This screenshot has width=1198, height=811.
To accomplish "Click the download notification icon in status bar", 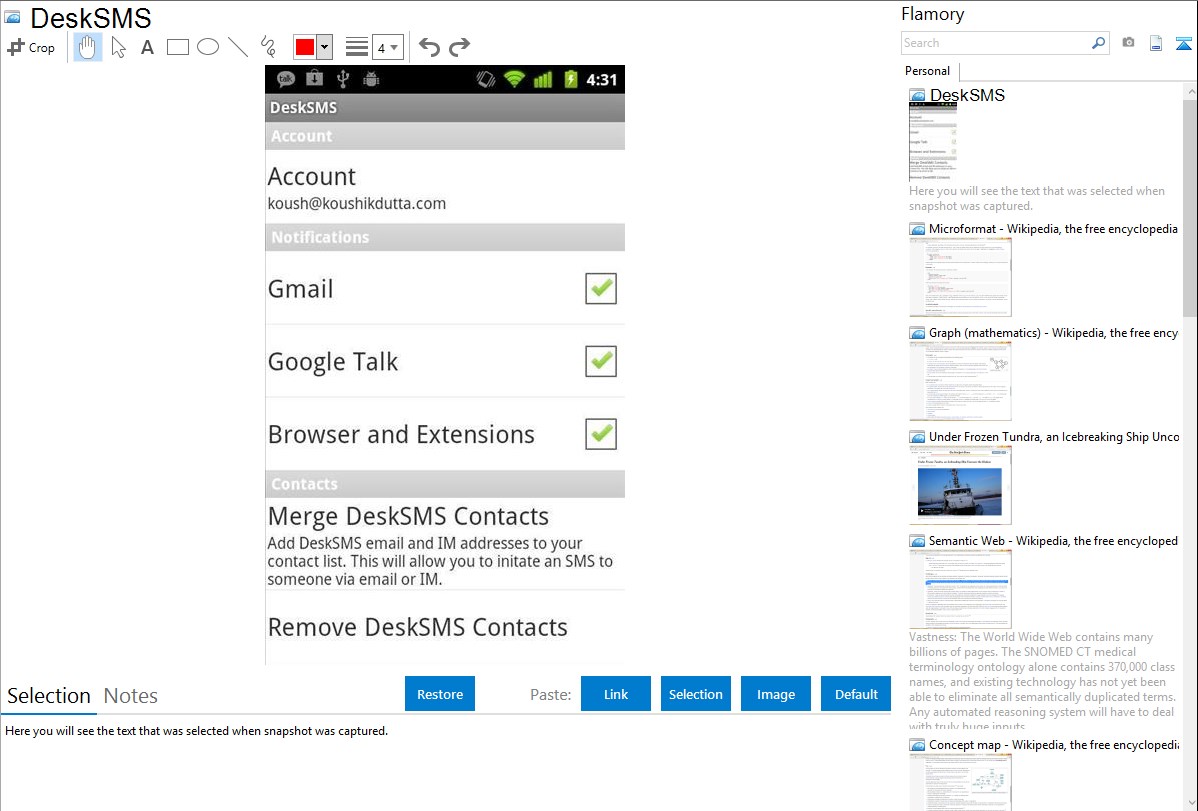I will 314,79.
